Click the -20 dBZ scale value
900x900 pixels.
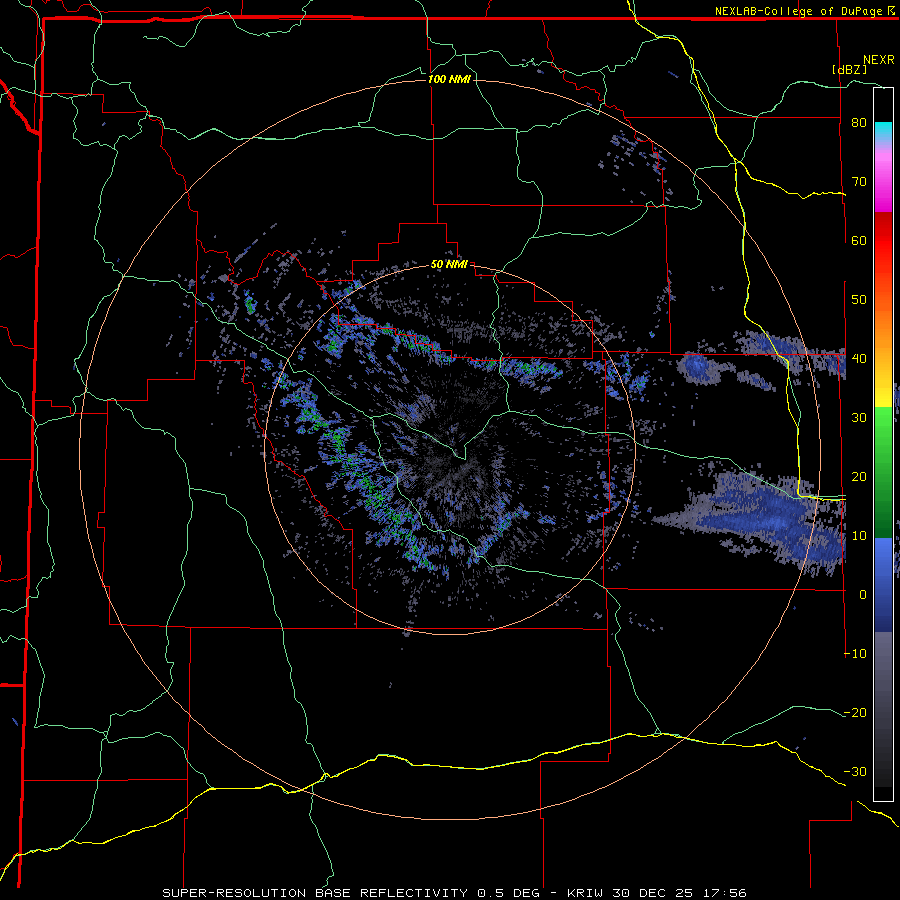855,713
